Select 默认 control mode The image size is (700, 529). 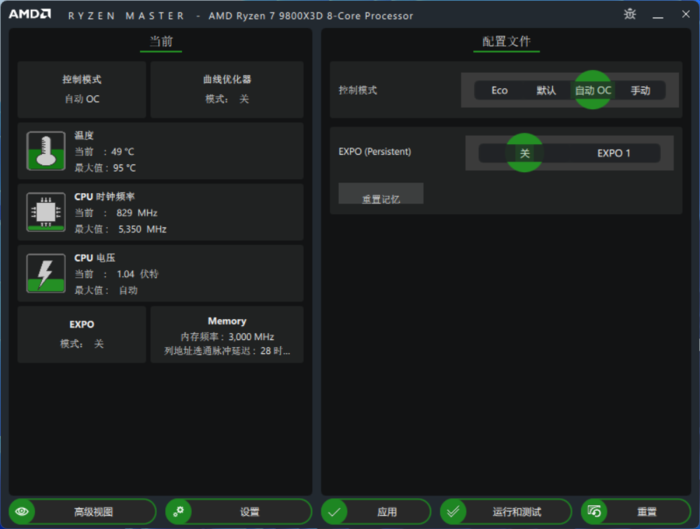(x=546, y=90)
